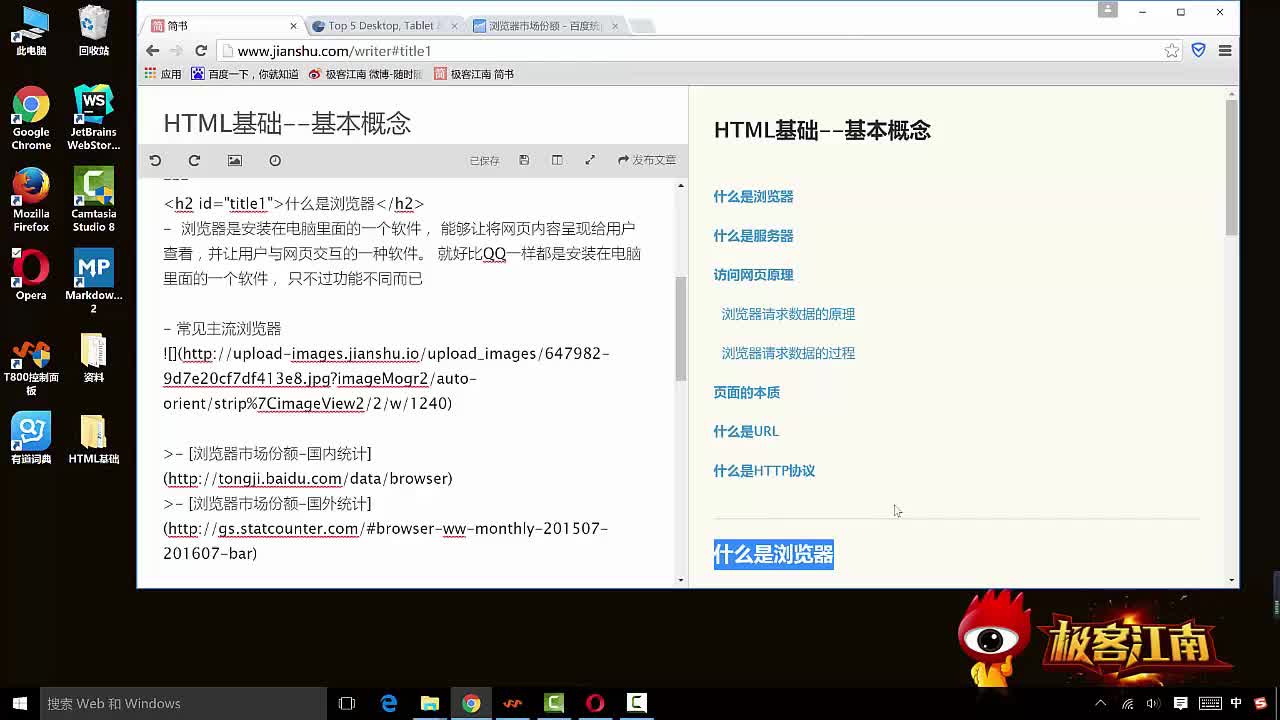This screenshot has width=1280, height=720.
Task: Open revision history clock icon
Action: 275,160
